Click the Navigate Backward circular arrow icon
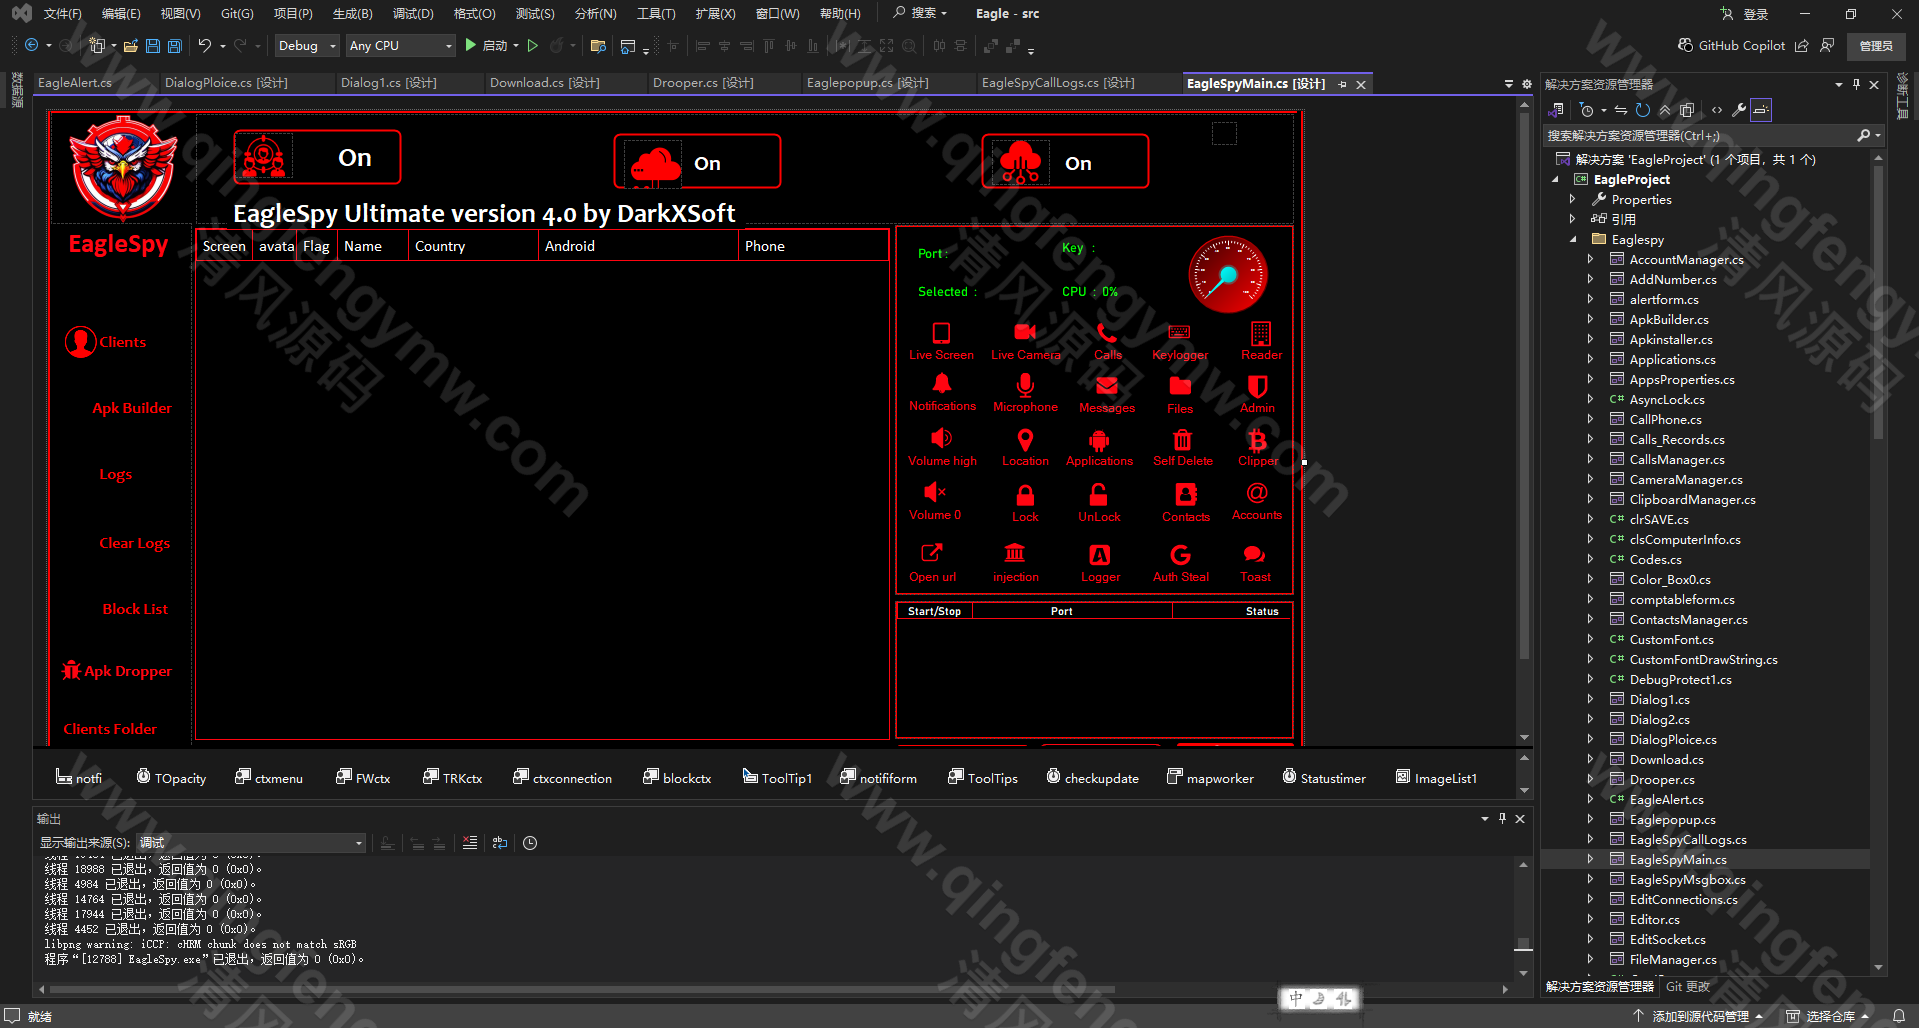 [32, 46]
